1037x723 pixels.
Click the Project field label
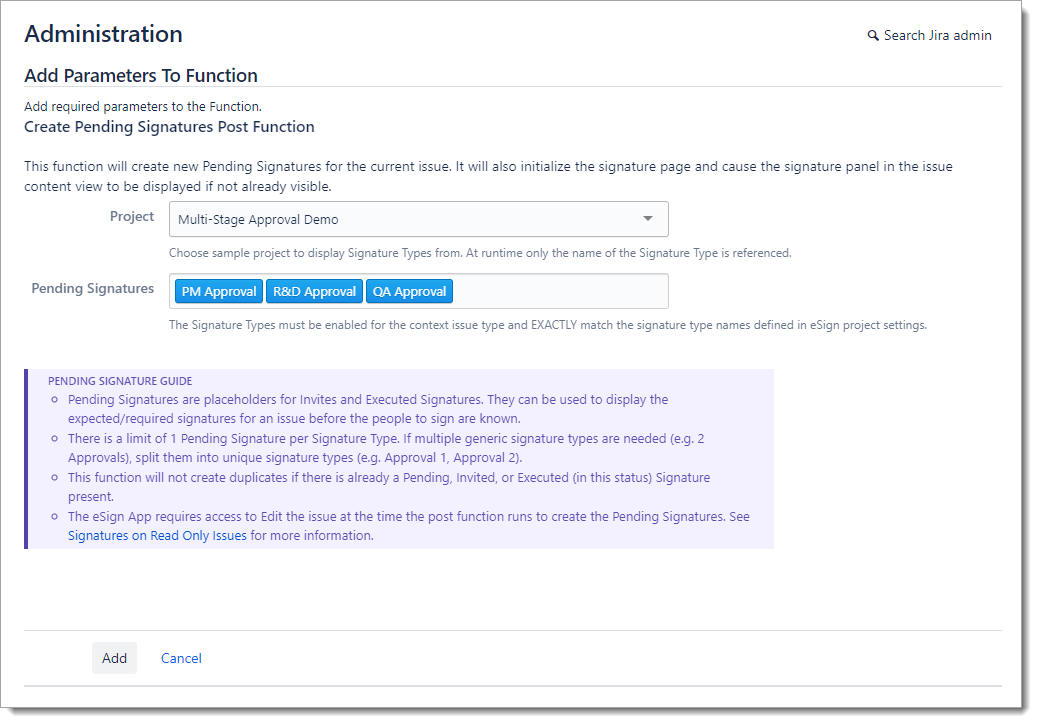132,217
